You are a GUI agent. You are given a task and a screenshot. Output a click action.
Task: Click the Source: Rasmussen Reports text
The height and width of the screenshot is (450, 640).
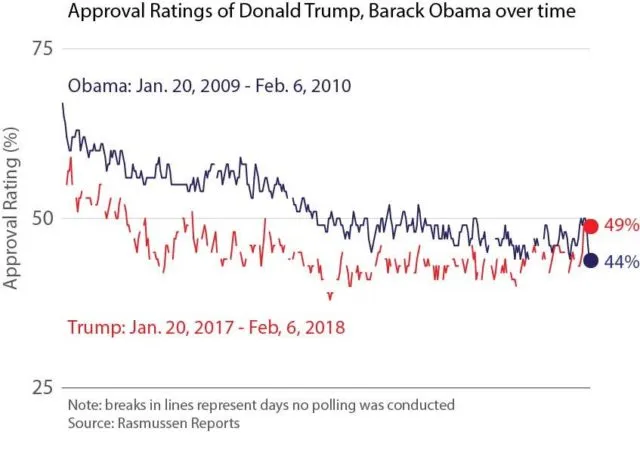[x=154, y=423]
